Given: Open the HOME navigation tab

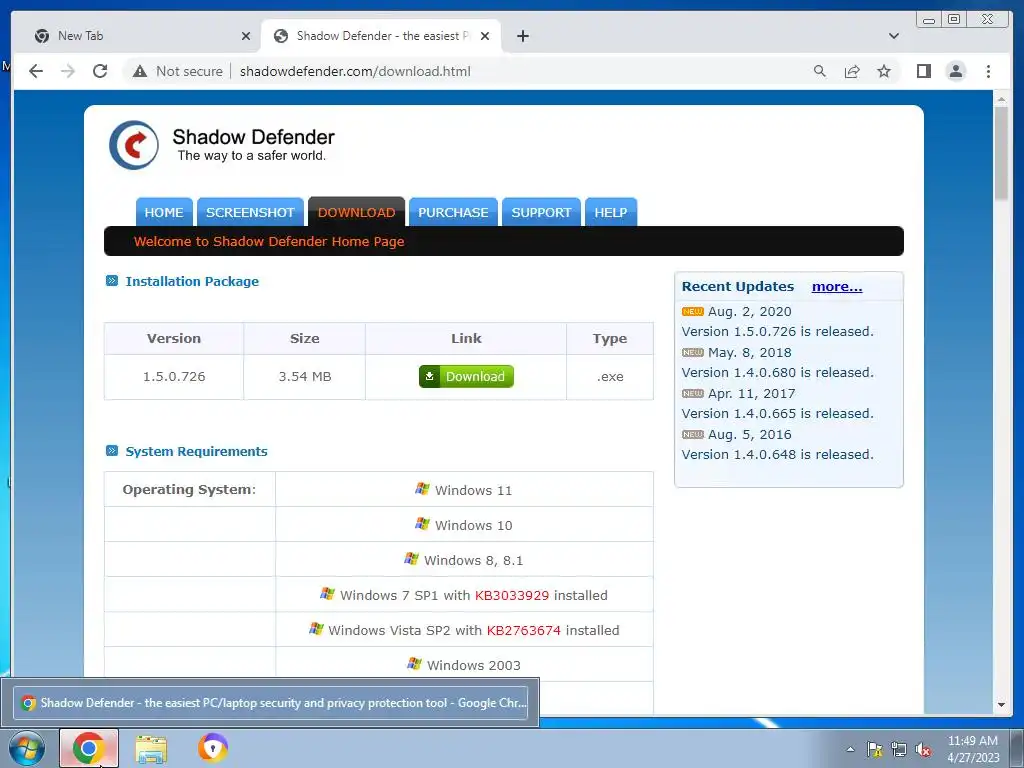Looking at the screenshot, I should (x=164, y=212).
